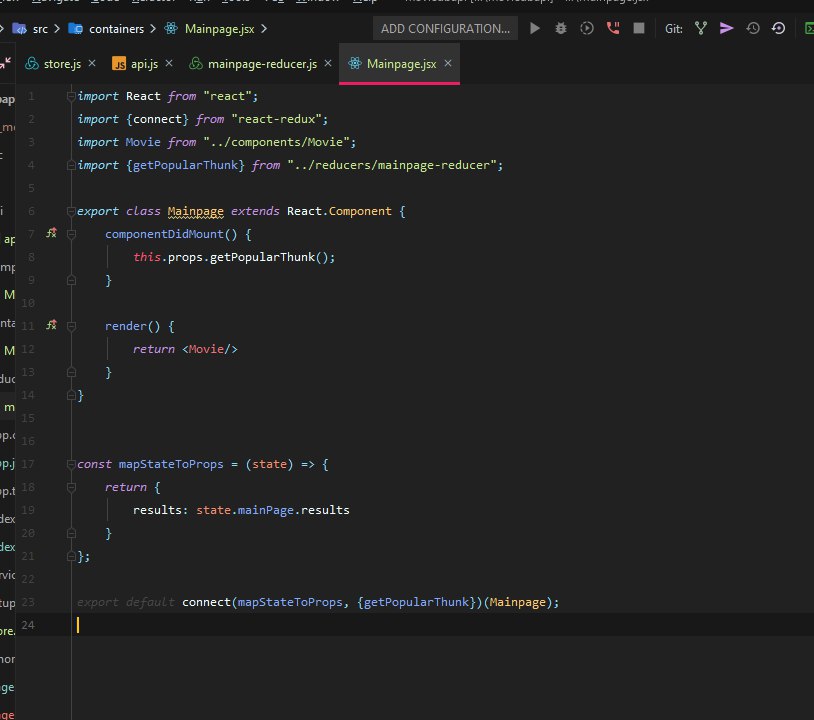Close the api.js editor tab

[x=168, y=64]
